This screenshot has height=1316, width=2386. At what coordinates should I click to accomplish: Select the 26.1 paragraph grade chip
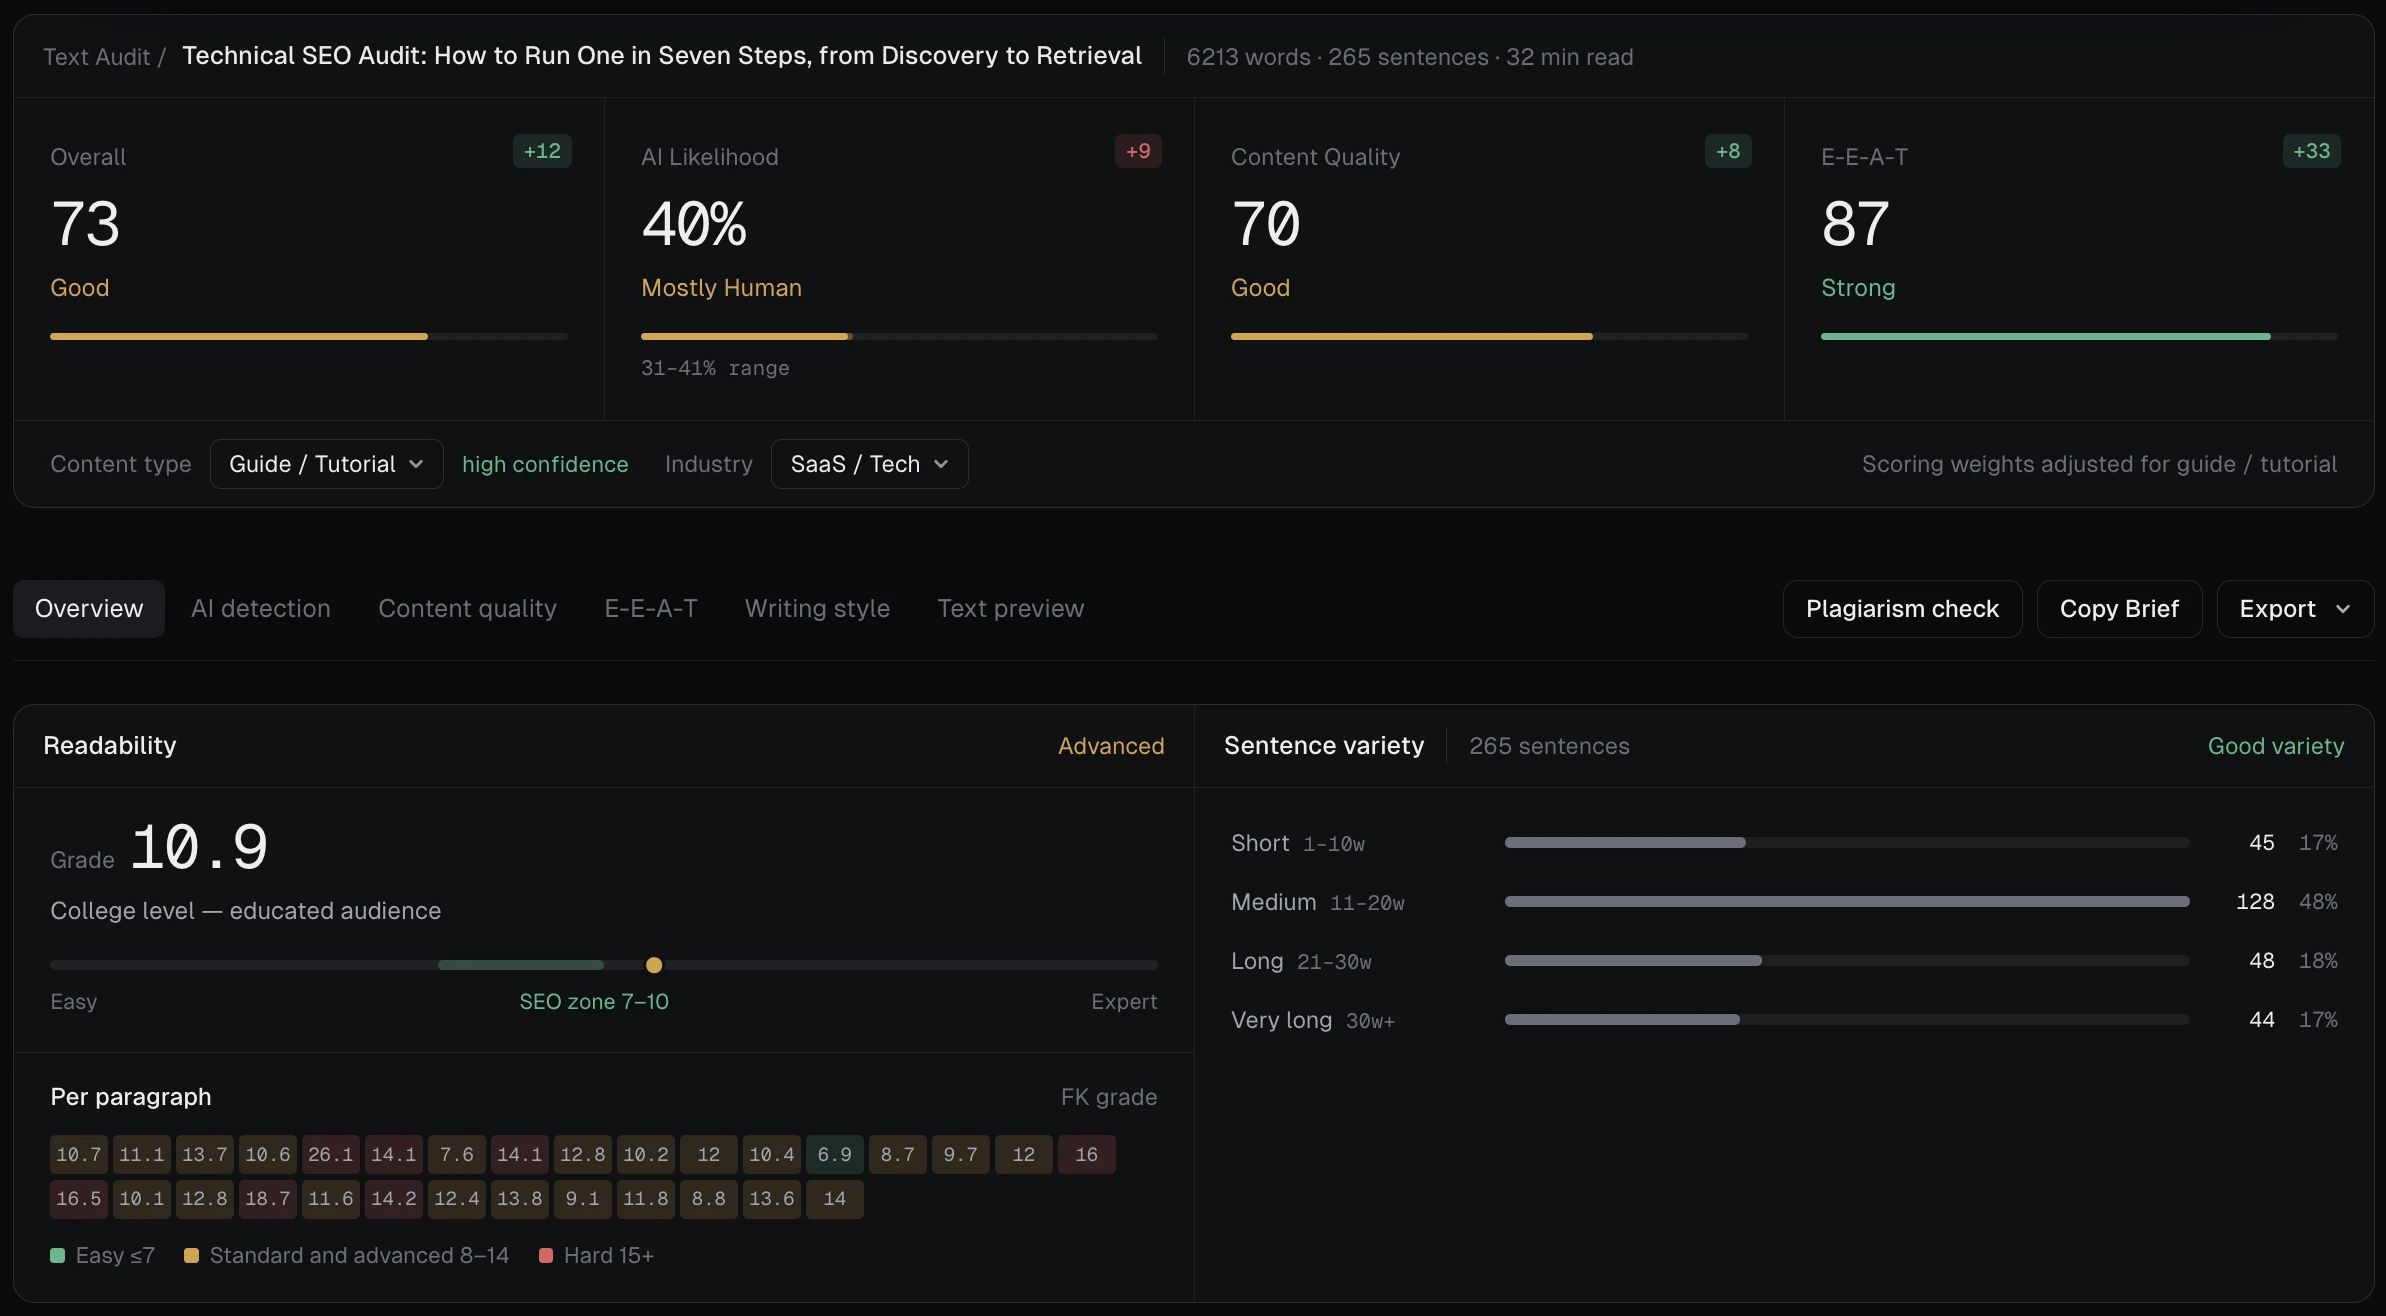[331, 1155]
